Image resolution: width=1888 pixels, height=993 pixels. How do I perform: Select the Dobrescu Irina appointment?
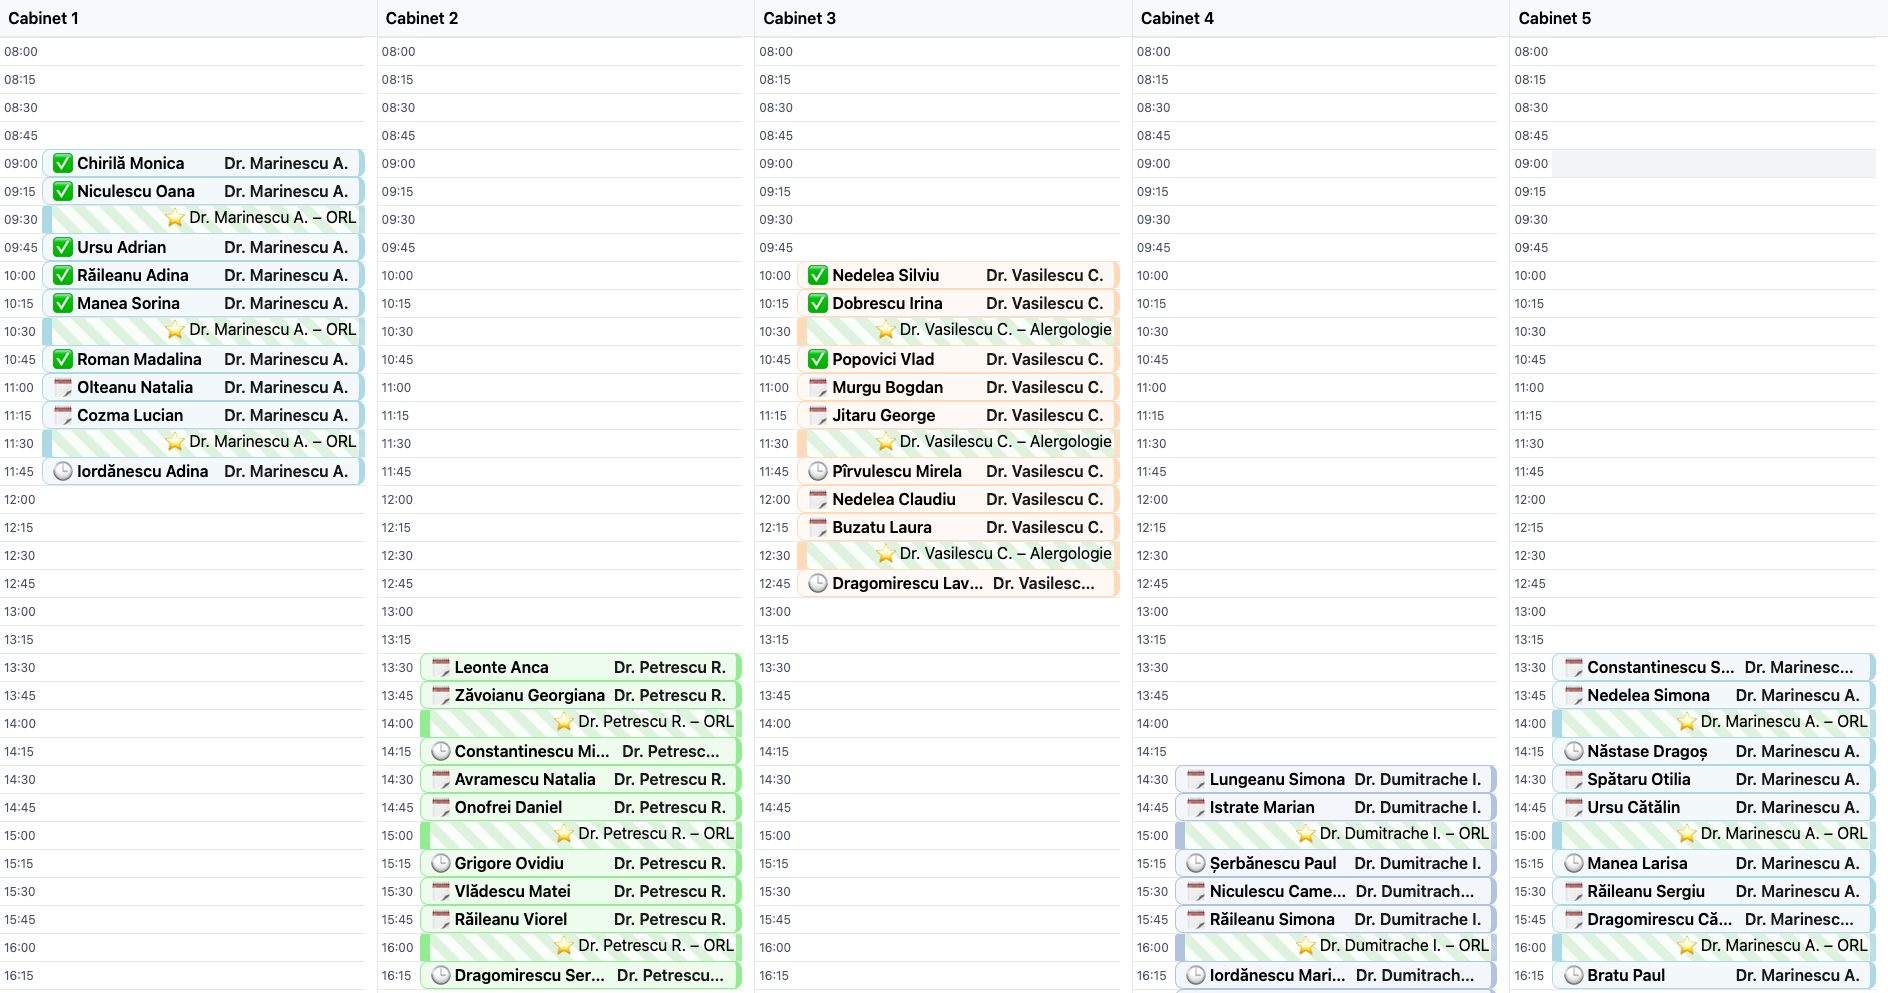pos(958,303)
